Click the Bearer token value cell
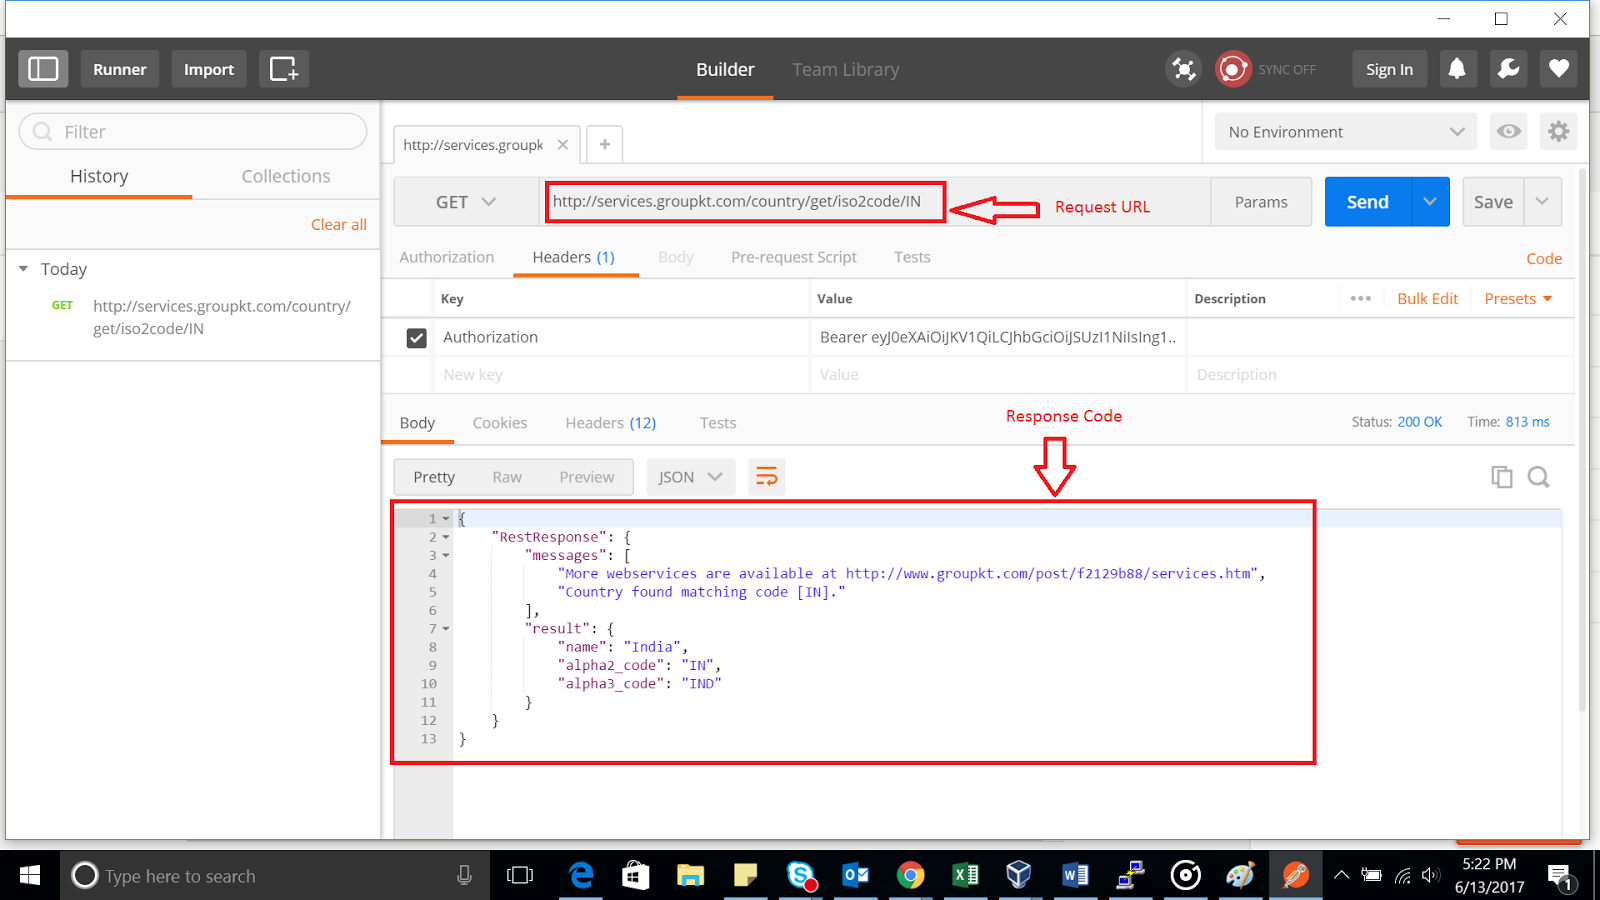This screenshot has height=900, width=1600. [997, 338]
